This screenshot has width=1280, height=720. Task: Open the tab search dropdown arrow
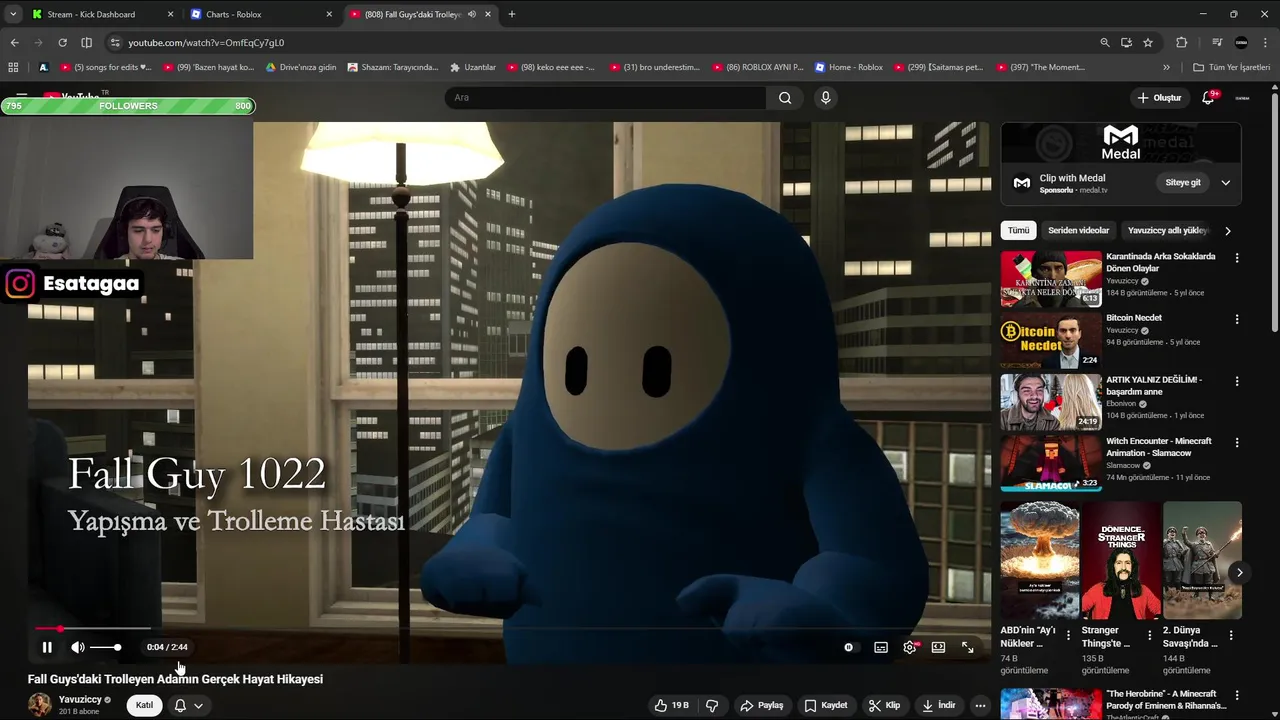coord(12,14)
